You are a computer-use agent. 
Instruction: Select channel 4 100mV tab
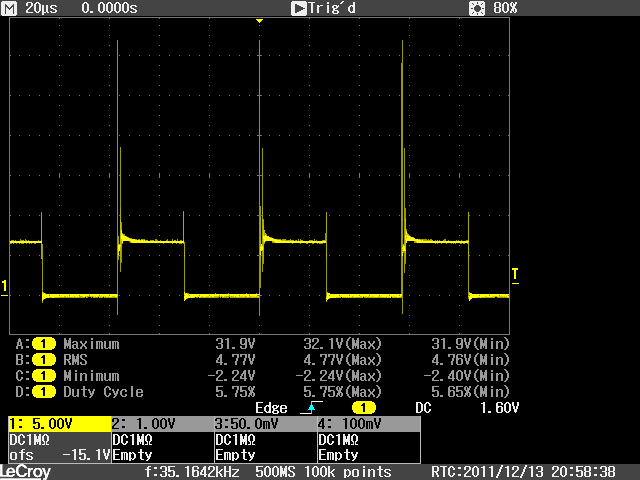(x=369, y=424)
